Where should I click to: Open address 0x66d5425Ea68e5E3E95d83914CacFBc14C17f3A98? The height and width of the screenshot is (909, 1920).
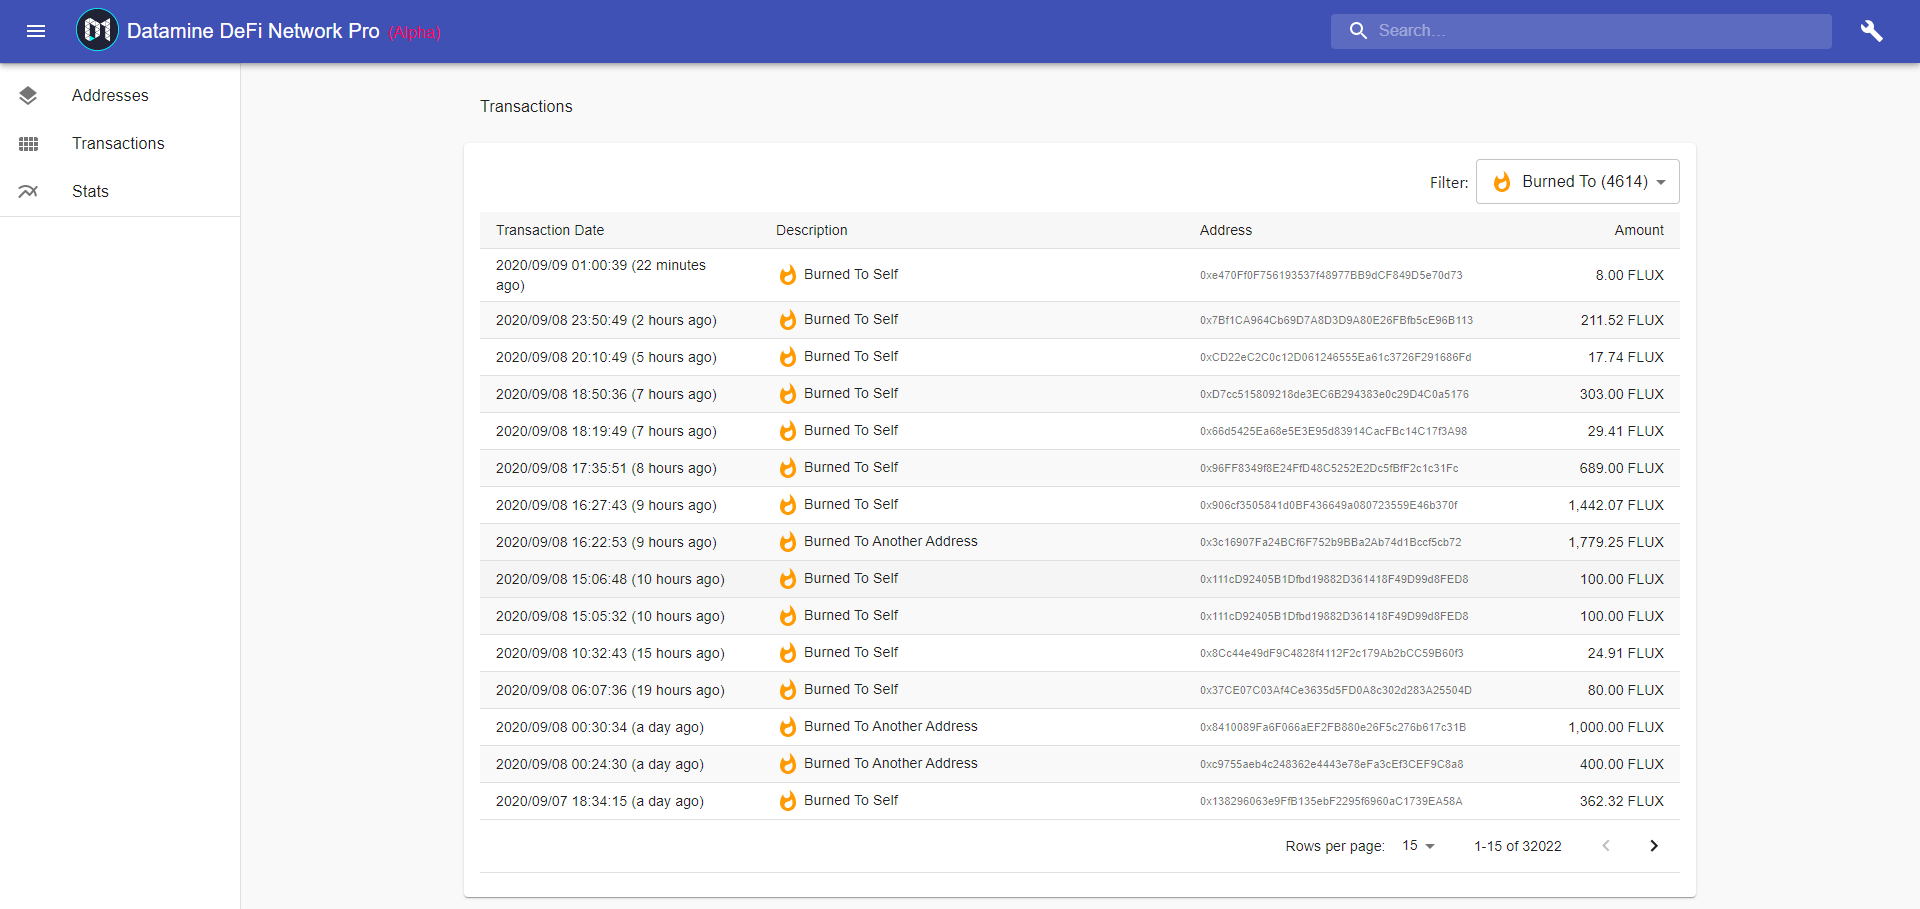click(x=1333, y=431)
